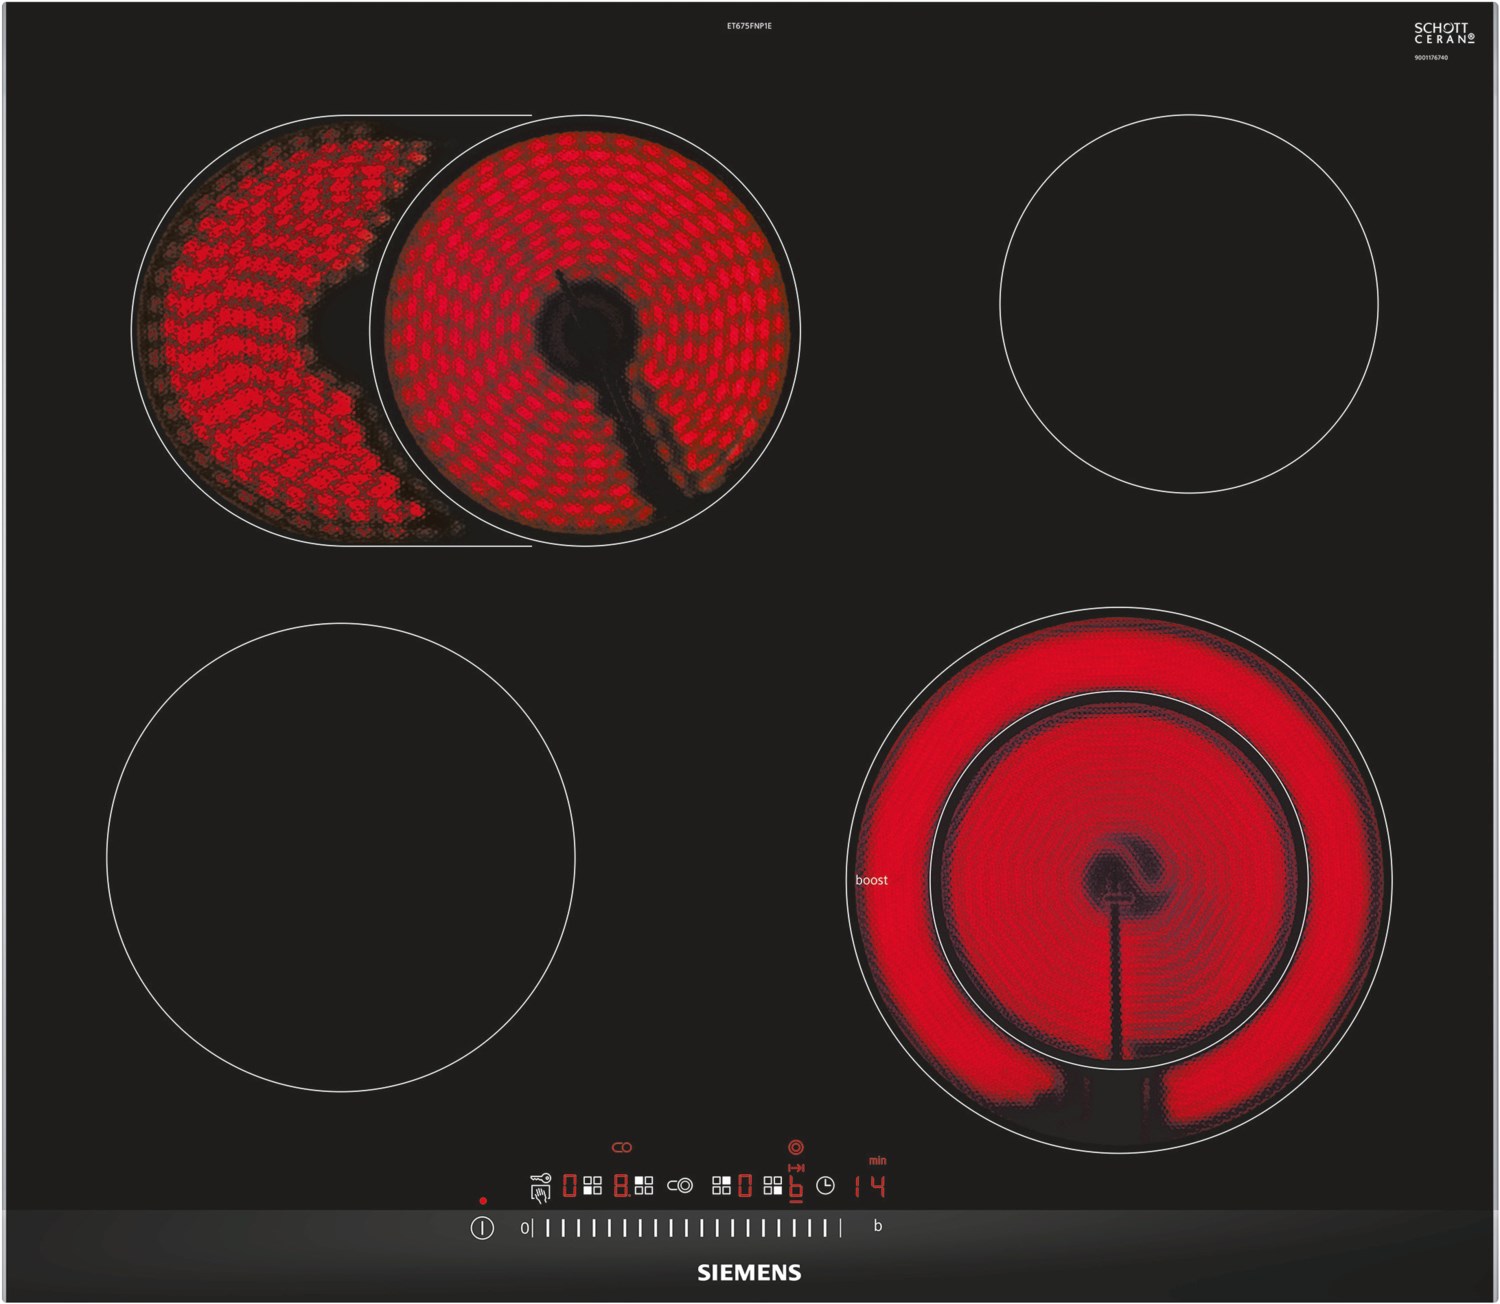Click the boost label on the dual zone
The height and width of the screenshot is (1304, 1500).
(871, 880)
